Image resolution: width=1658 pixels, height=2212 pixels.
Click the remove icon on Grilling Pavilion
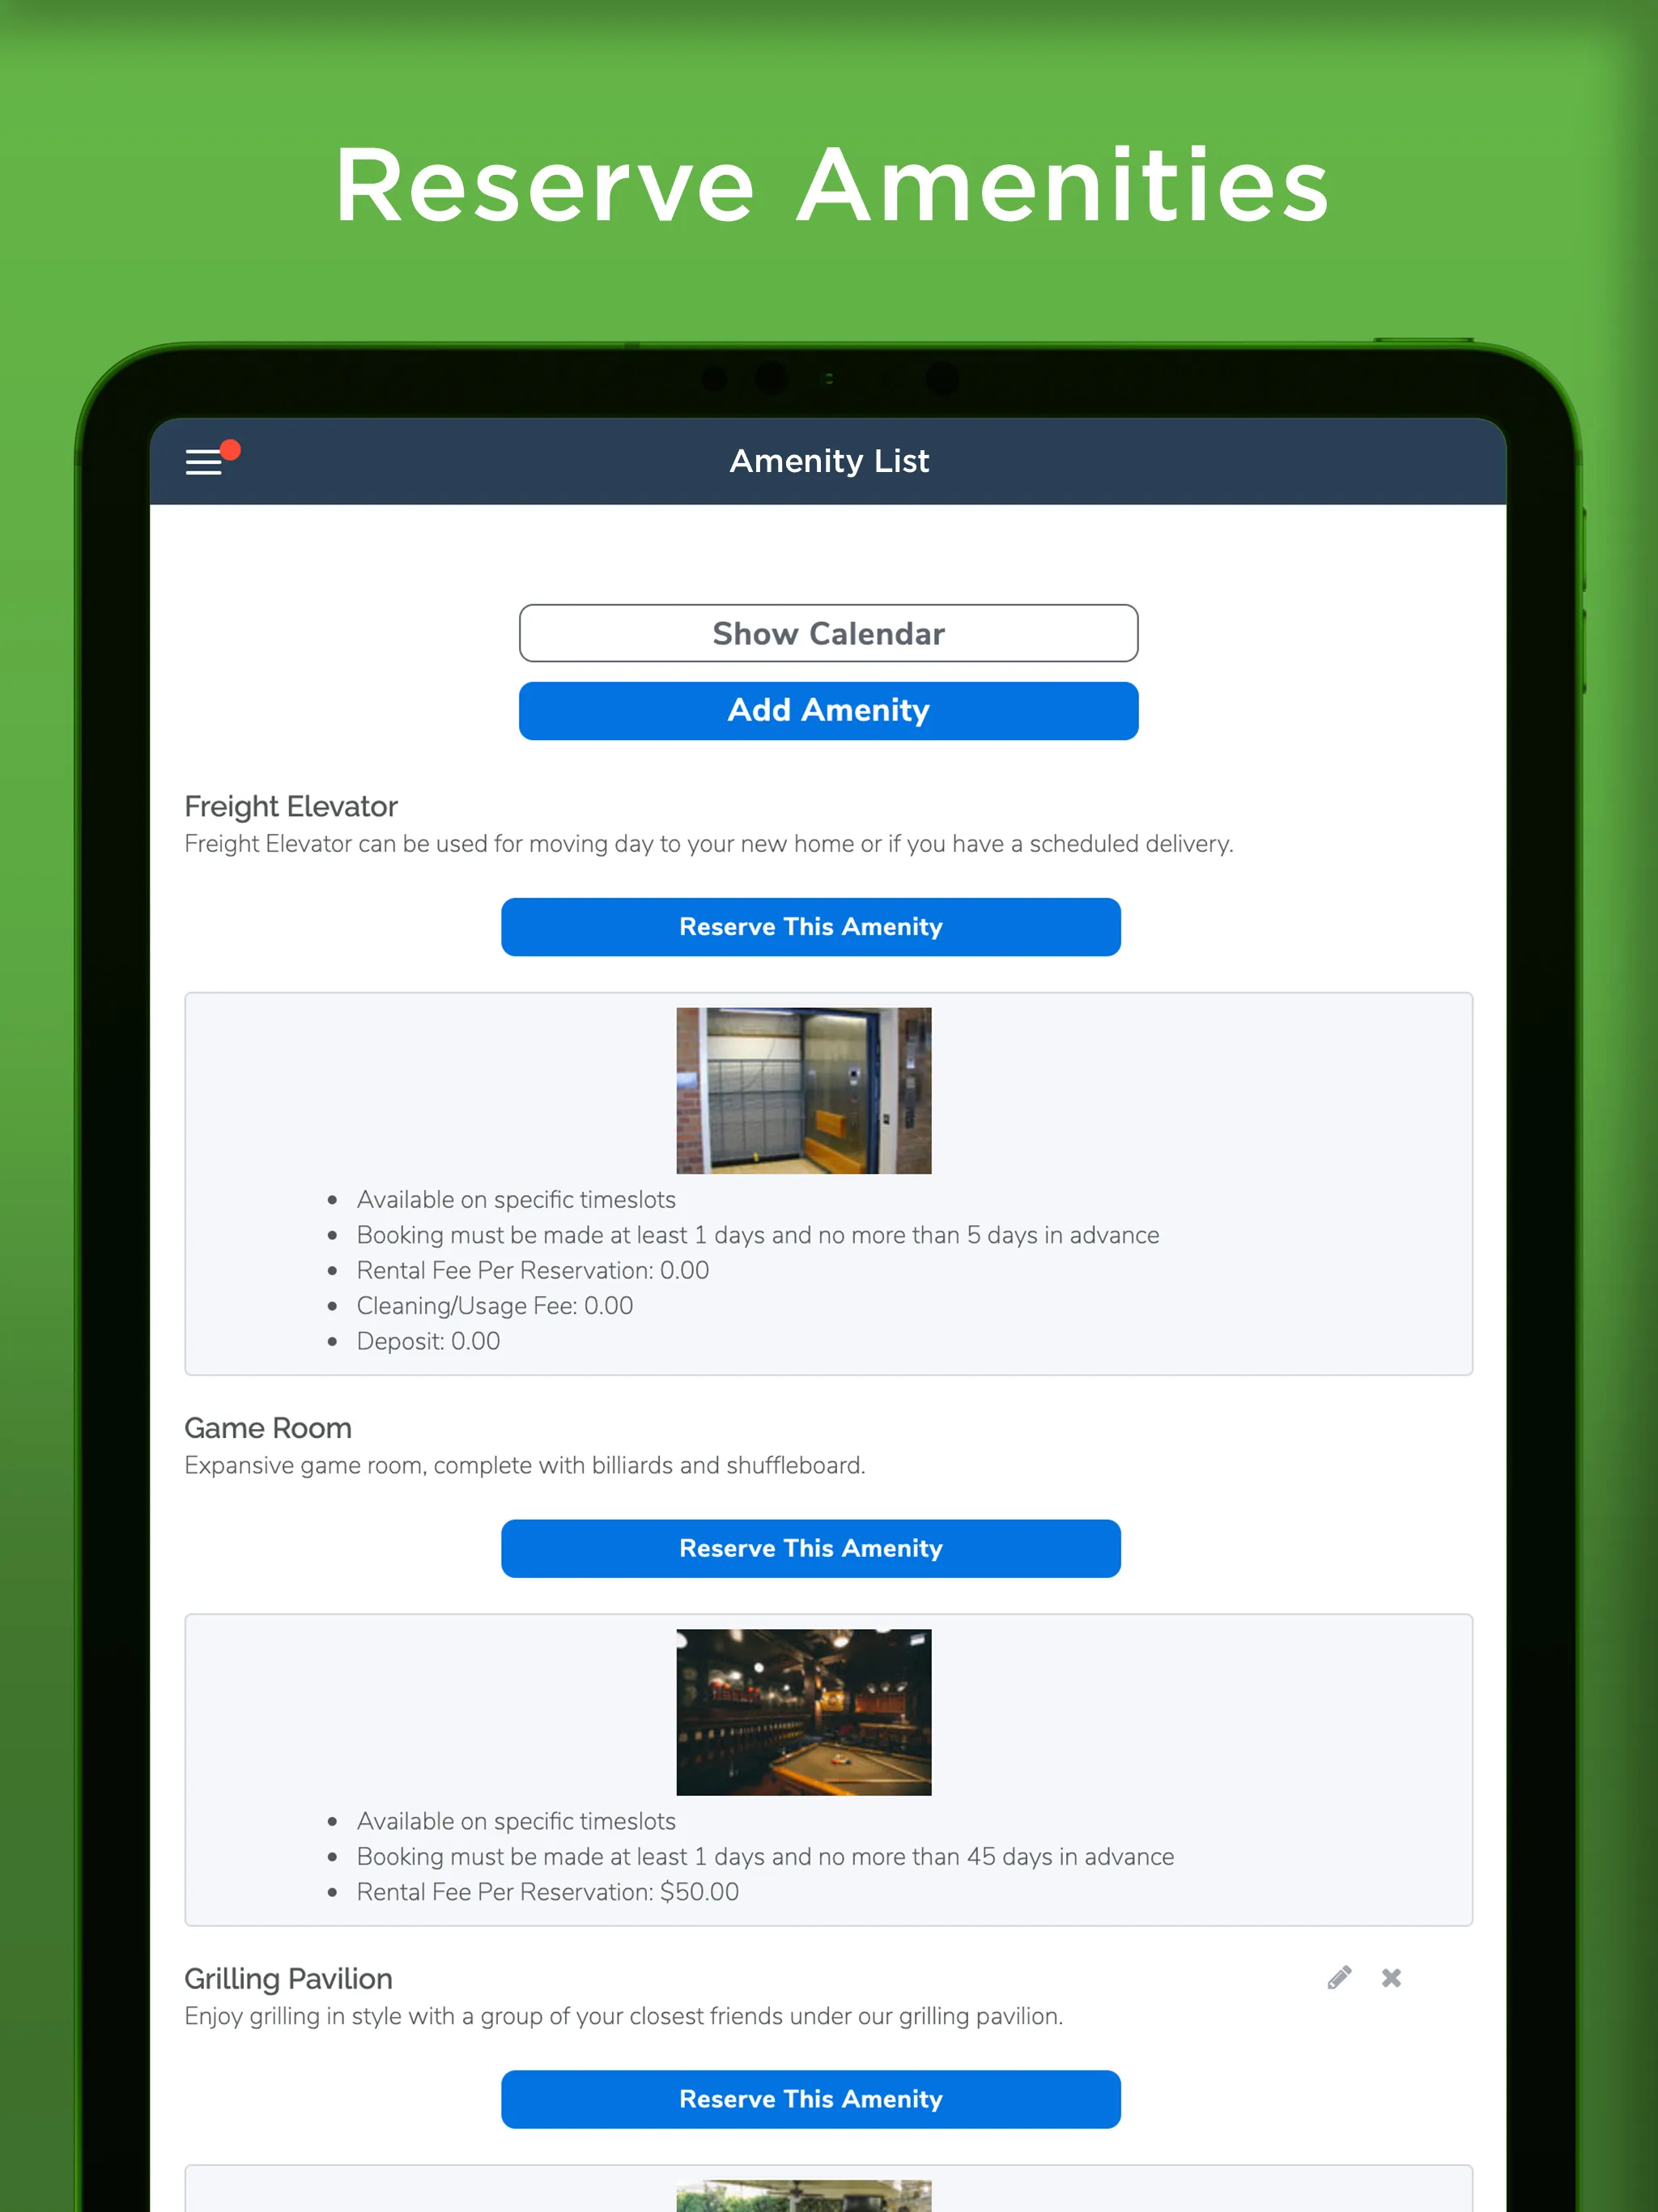1392,1979
